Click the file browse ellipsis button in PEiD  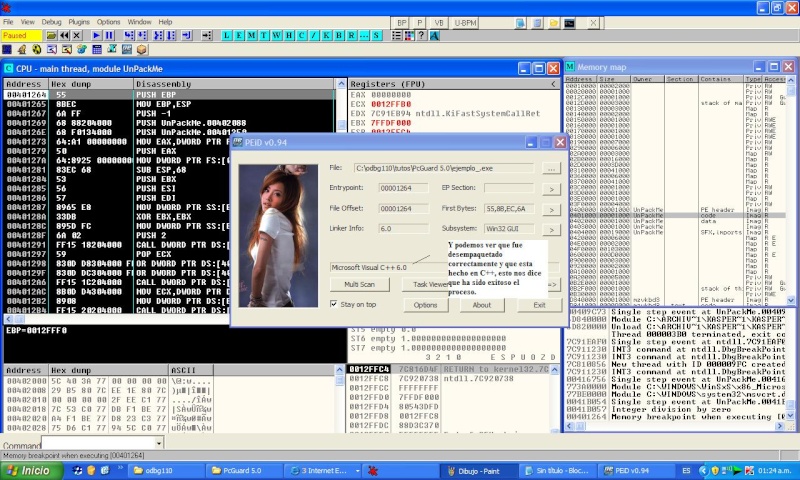coord(551,168)
